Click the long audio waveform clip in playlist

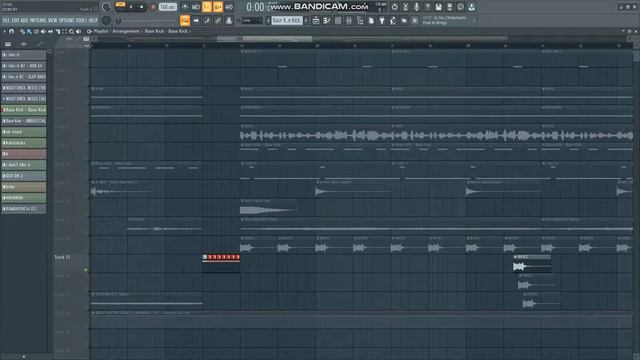pos(436,135)
